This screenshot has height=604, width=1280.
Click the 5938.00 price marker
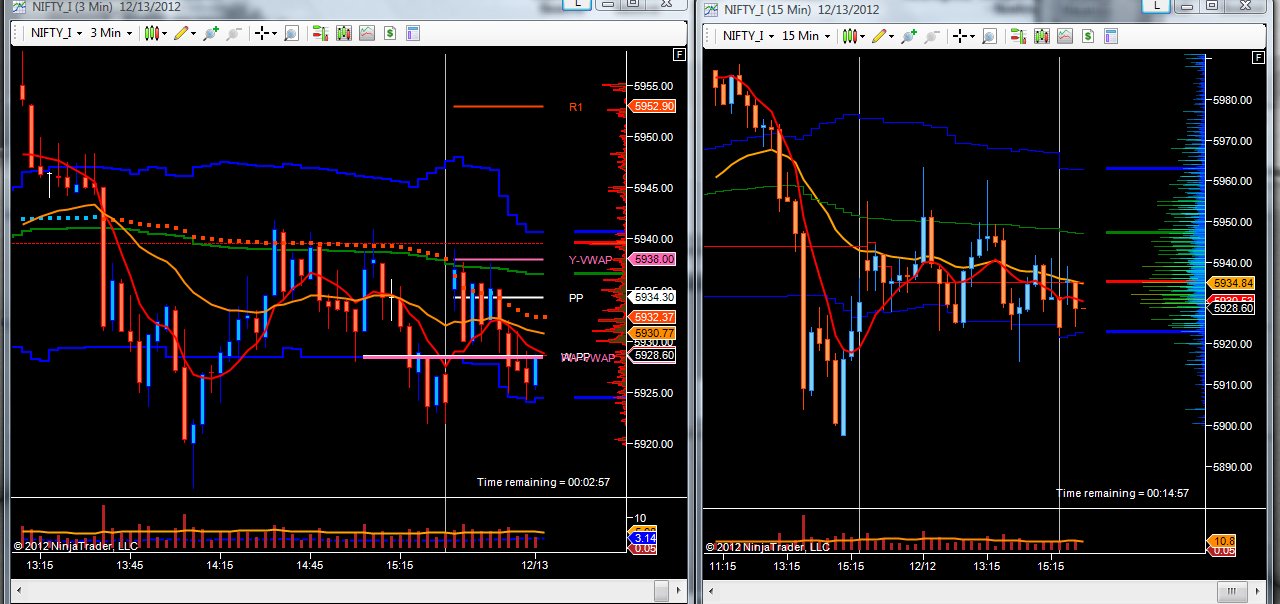point(652,259)
